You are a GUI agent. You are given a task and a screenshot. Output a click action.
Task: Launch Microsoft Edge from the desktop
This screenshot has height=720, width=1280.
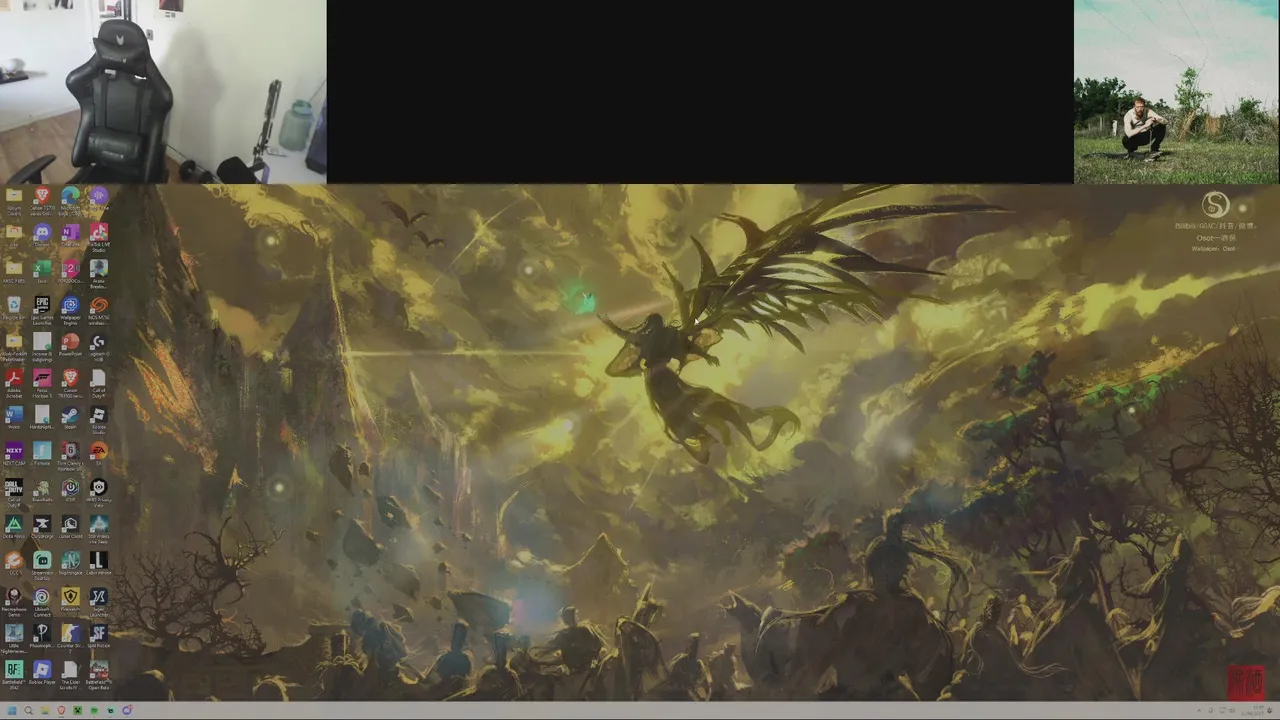pyautogui.click(x=70, y=200)
